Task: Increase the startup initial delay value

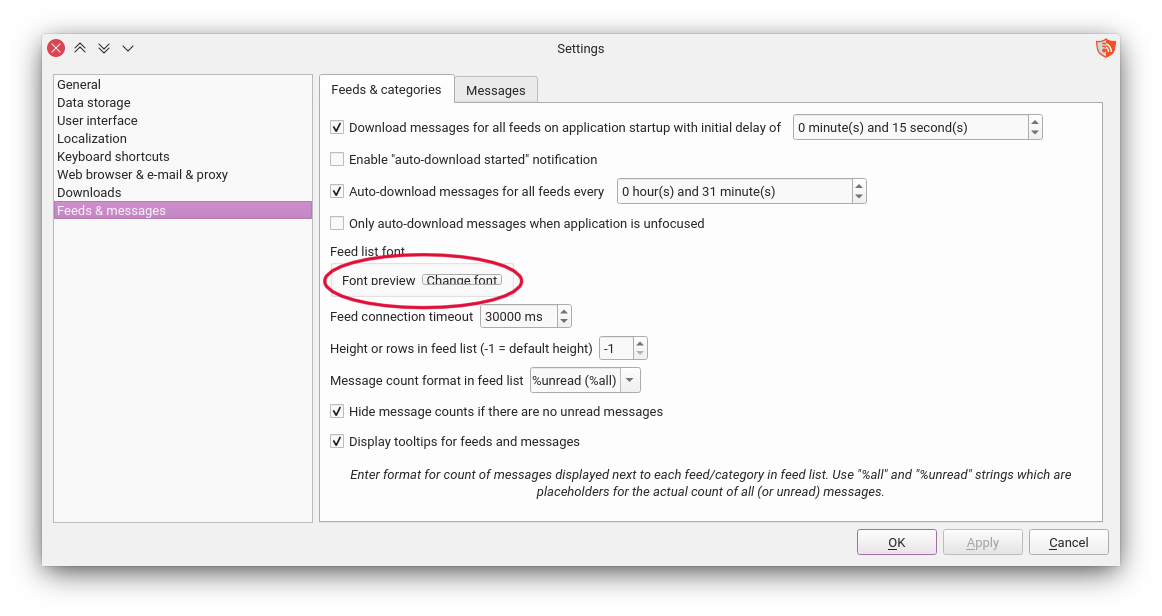Action: pyautogui.click(x=1035, y=122)
